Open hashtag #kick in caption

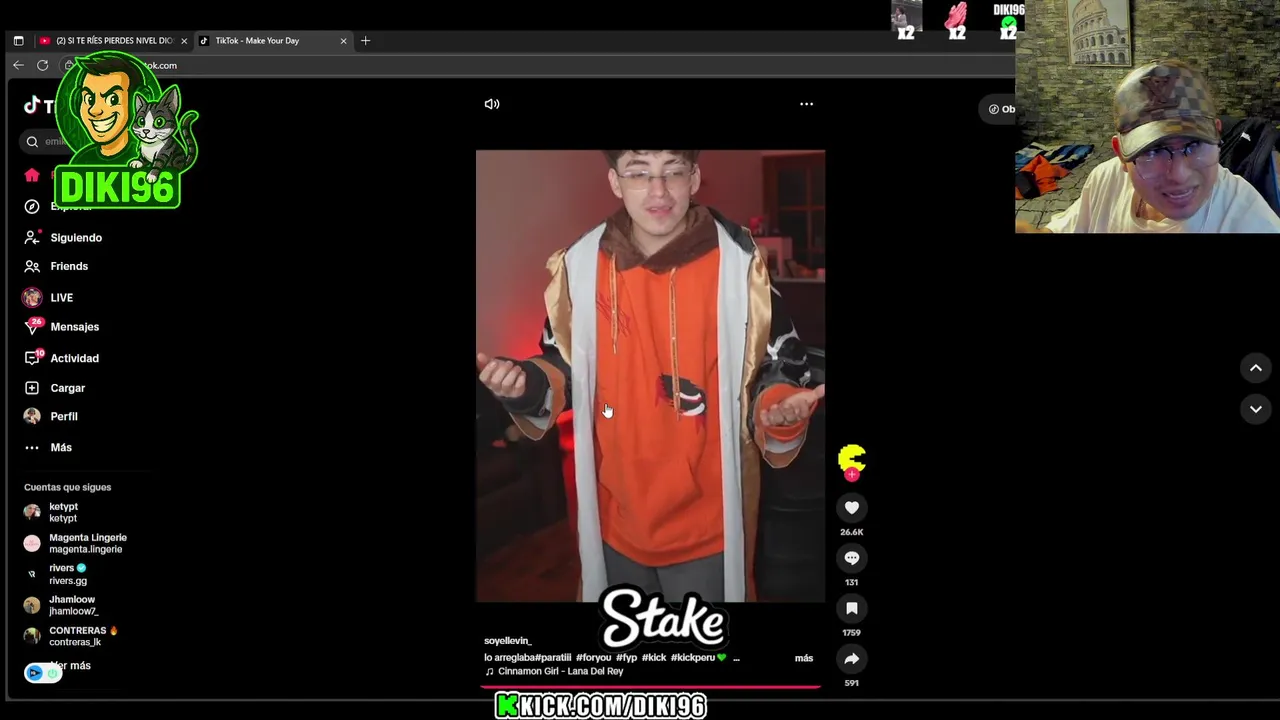pos(654,658)
